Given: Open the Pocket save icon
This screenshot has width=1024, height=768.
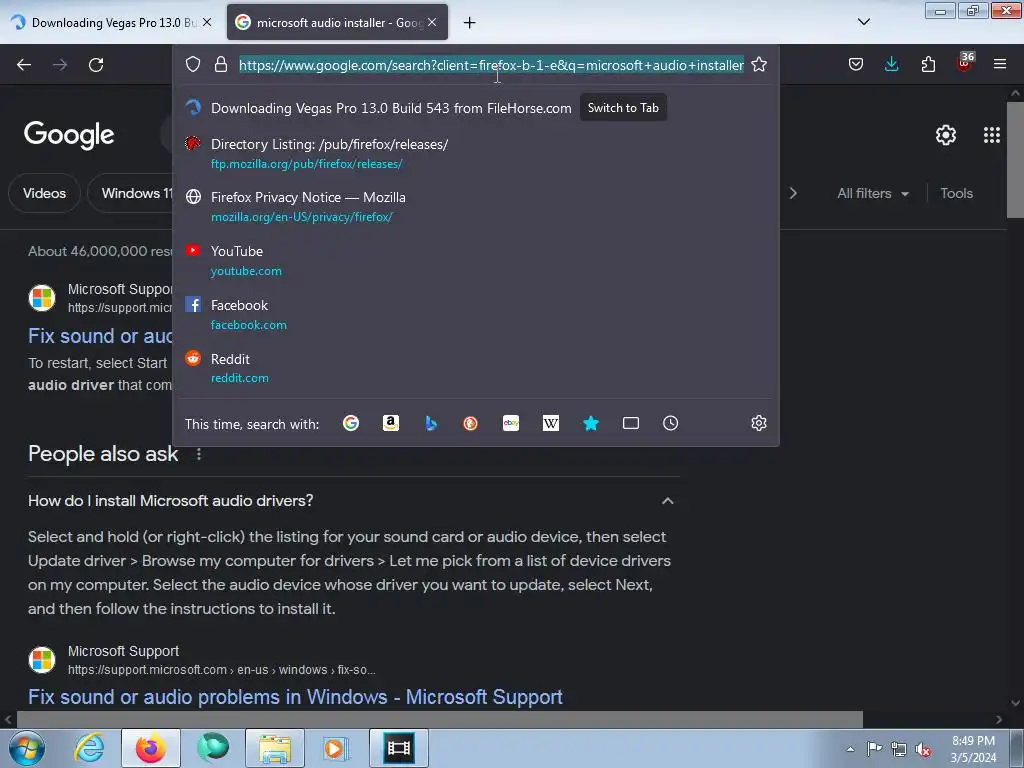Looking at the screenshot, I should click(x=856, y=65).
